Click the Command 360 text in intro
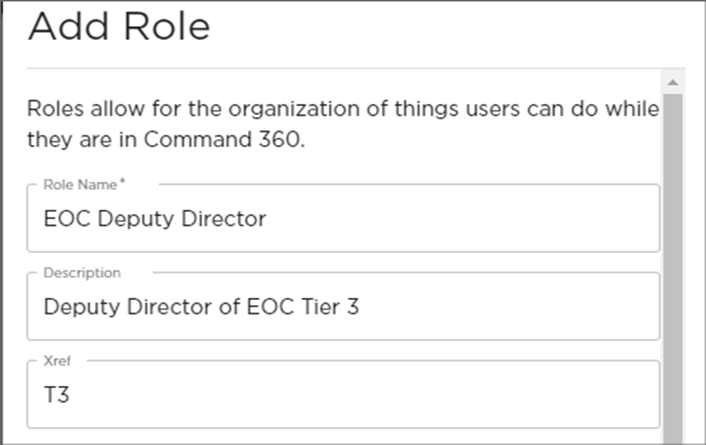706x445 pixels. coord(223,139)
